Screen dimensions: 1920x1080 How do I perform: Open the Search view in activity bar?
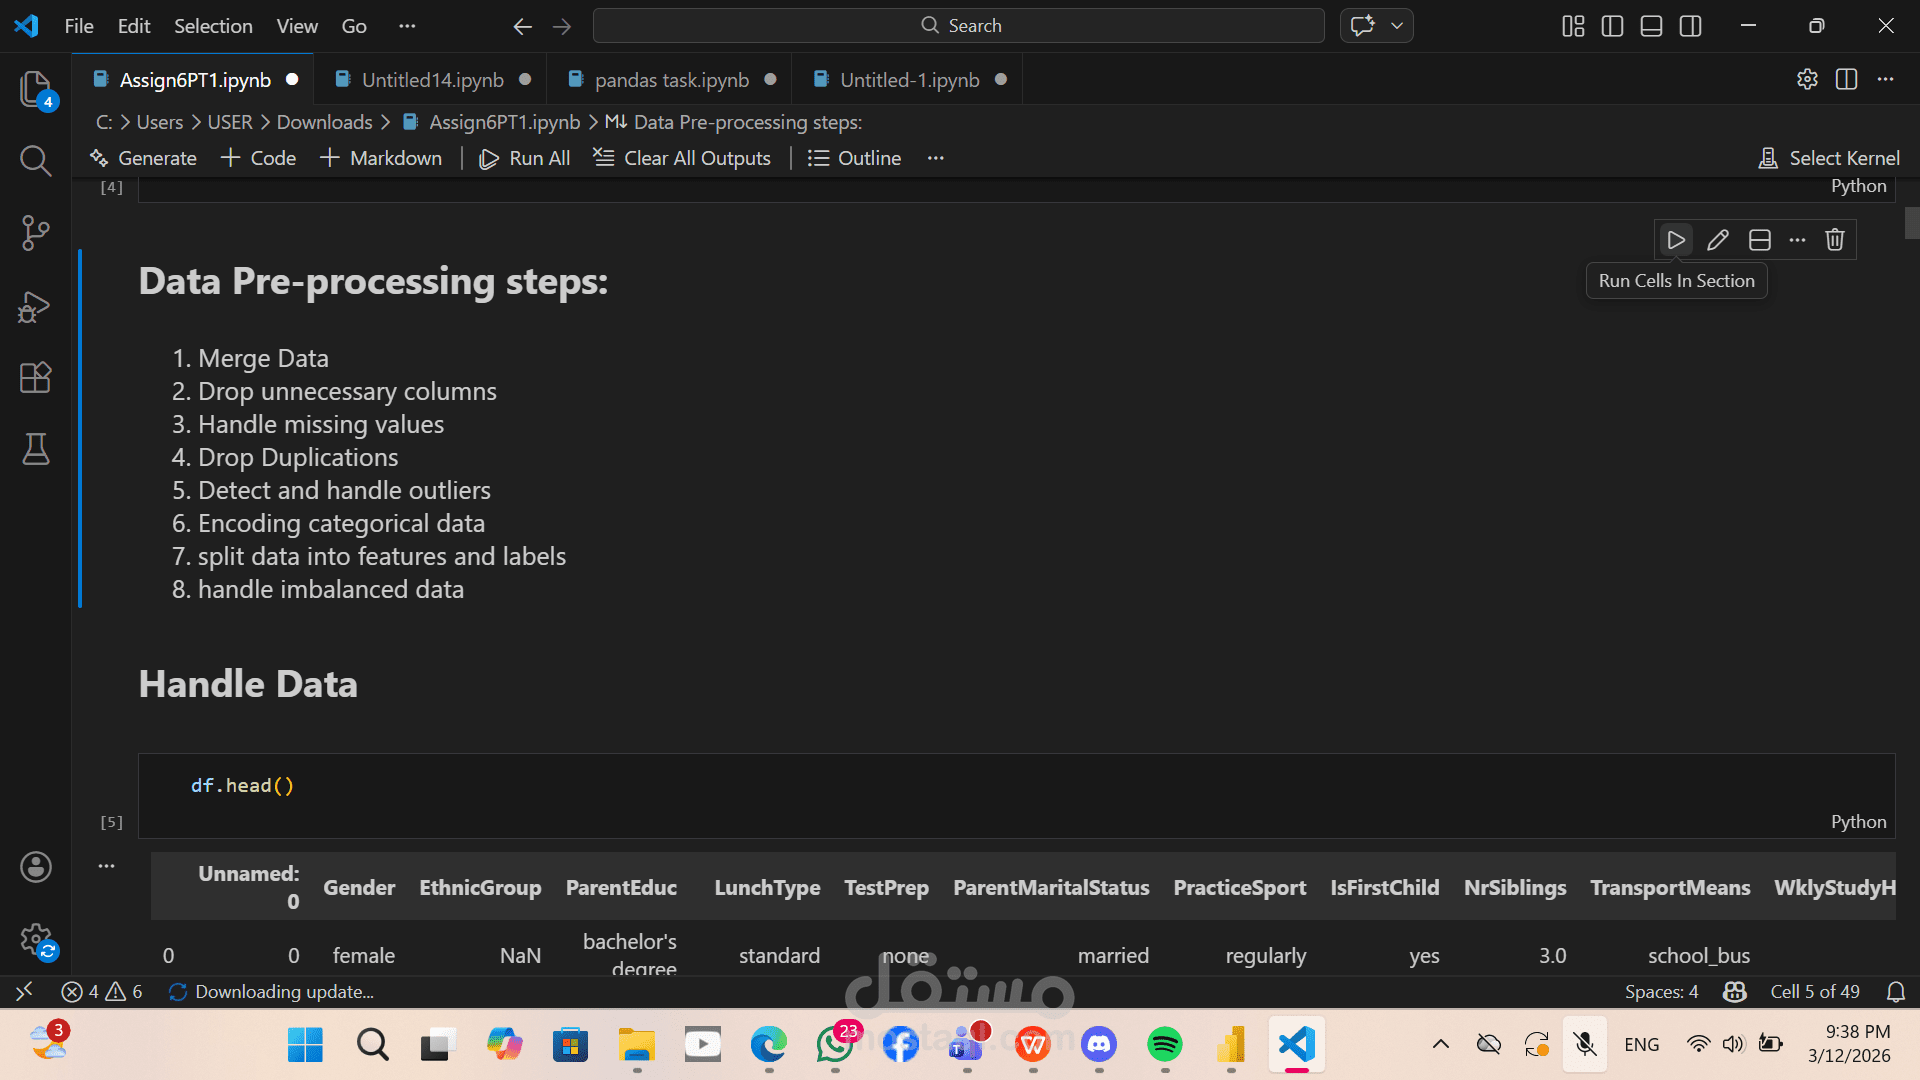pos(35,160)
